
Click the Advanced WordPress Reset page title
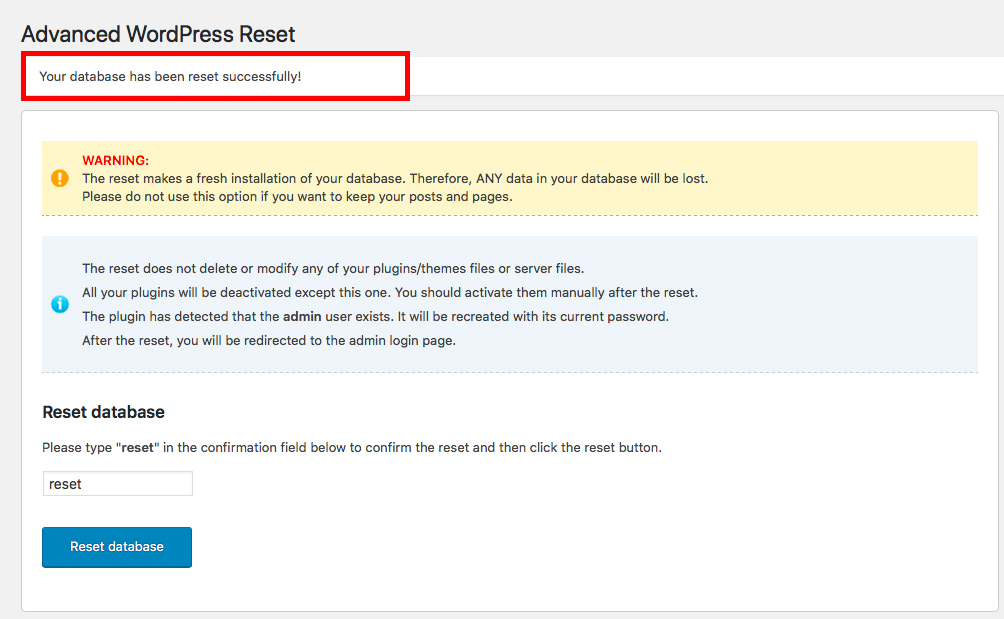(x=158, y=34)
